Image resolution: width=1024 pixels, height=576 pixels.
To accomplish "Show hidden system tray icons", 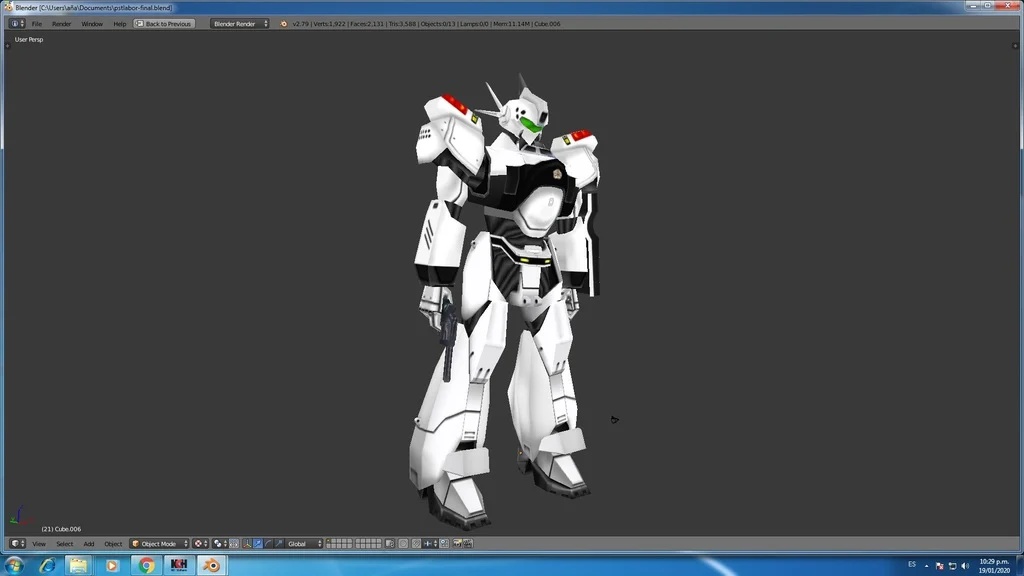I will (x=926, y=566).
